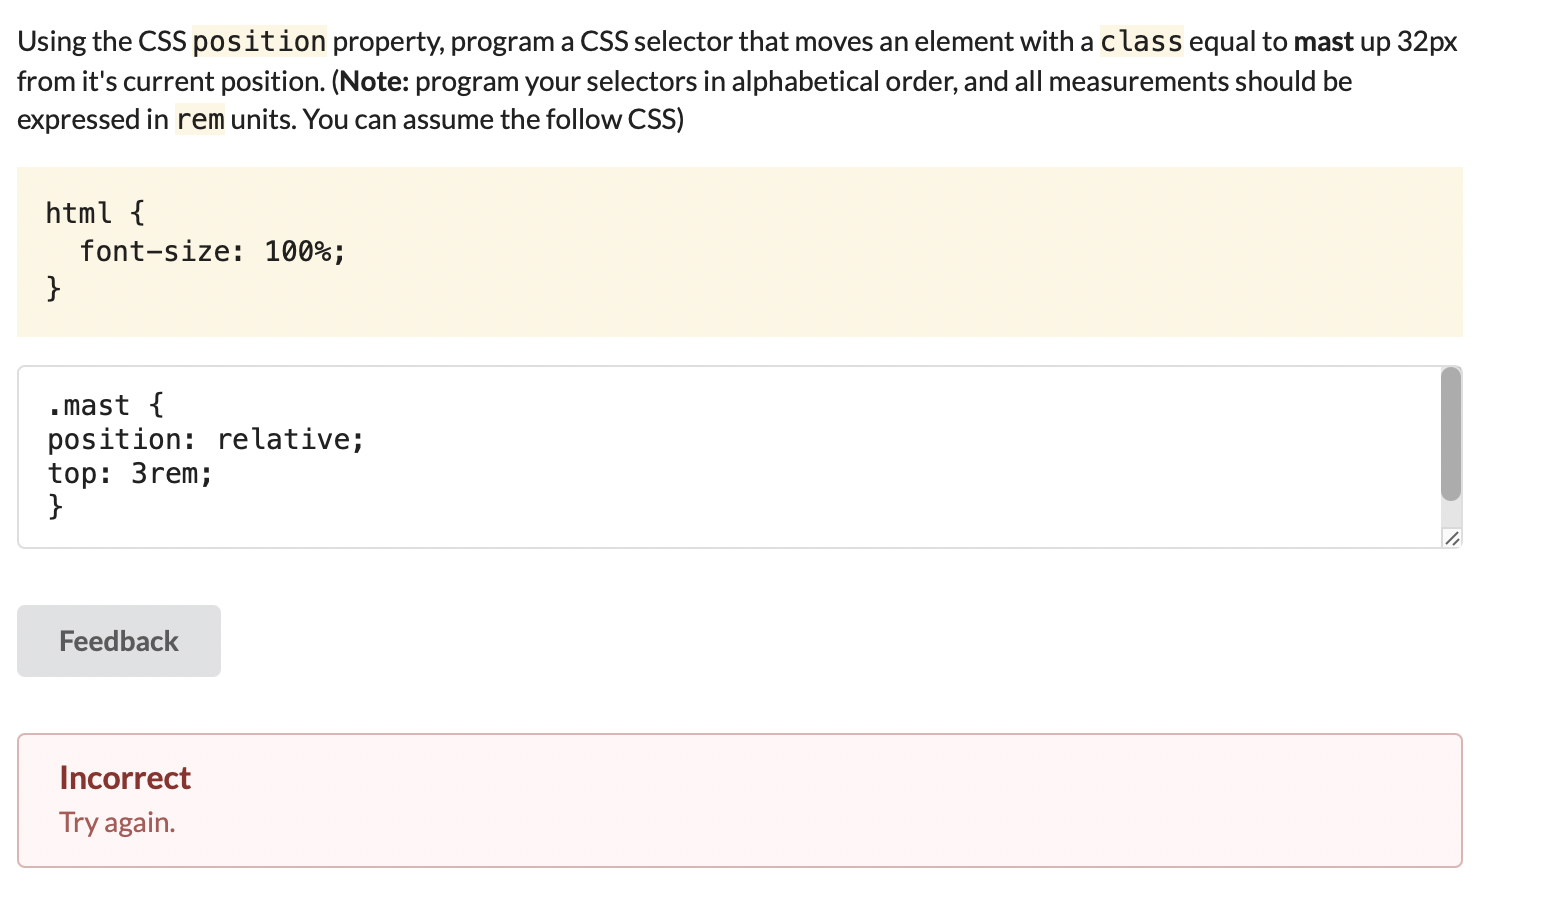Click the '.mast {' line in the editor
The width and height of the screenshot is (1562, 920).
pyautogui.click(x=105, y=405)
